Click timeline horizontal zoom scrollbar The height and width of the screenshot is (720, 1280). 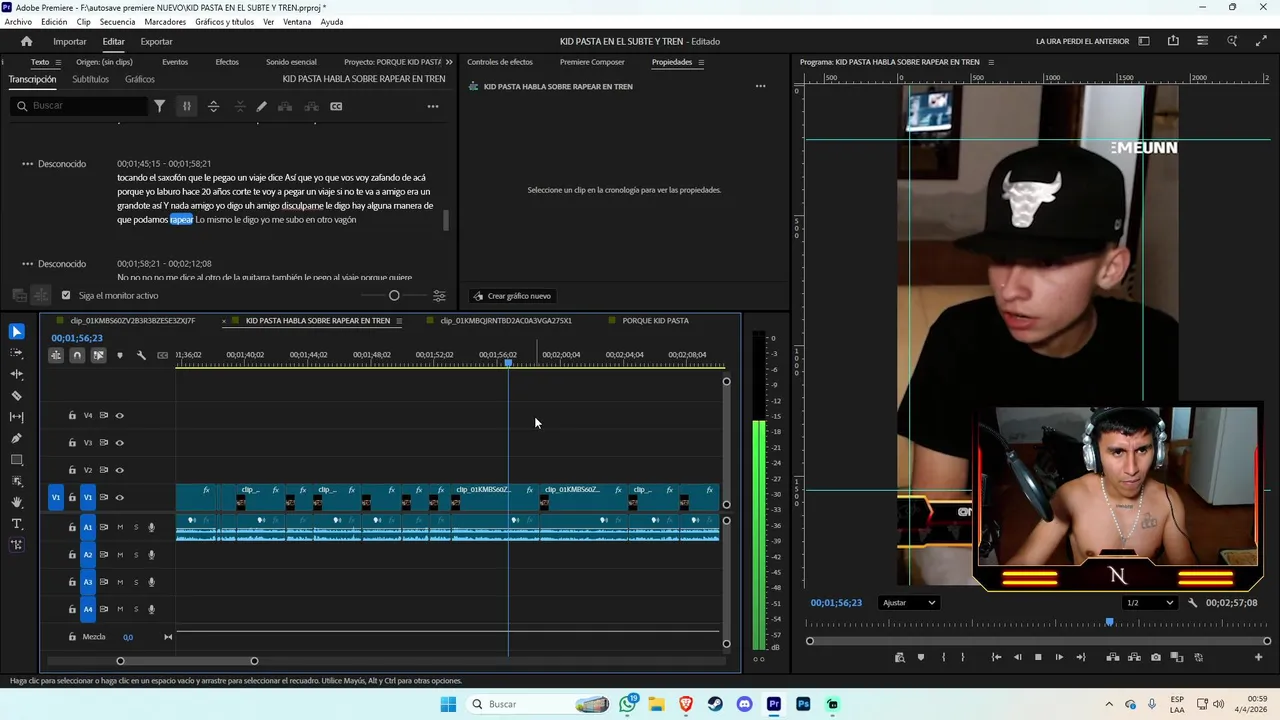point(187,661)
